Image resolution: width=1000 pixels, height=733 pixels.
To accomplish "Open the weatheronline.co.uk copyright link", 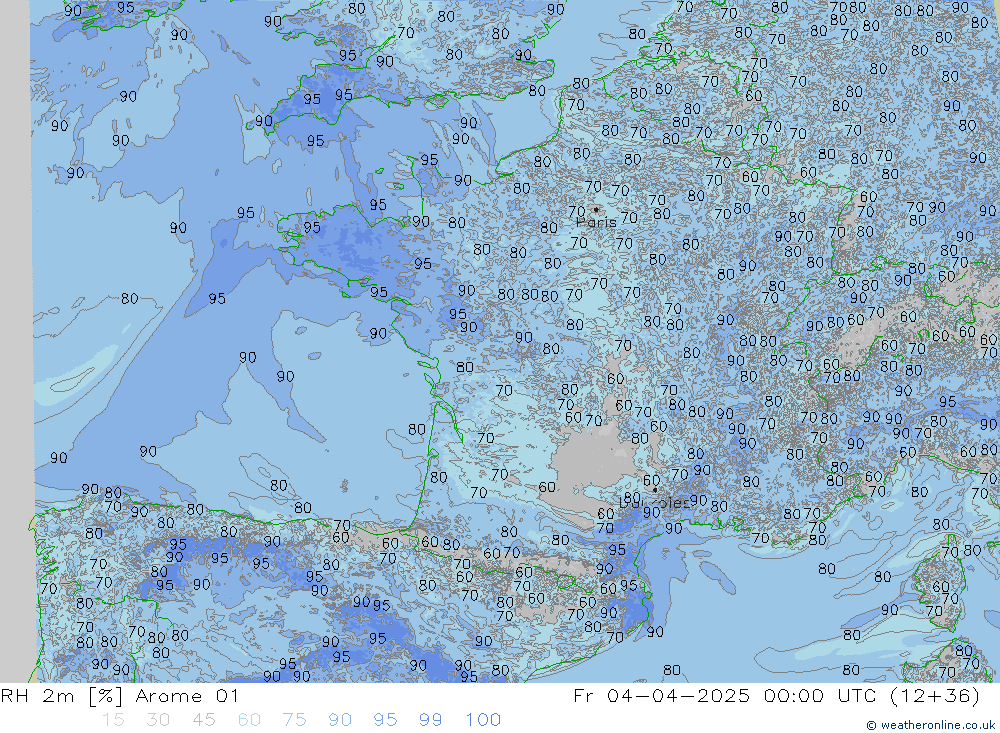I will point(930,725).
